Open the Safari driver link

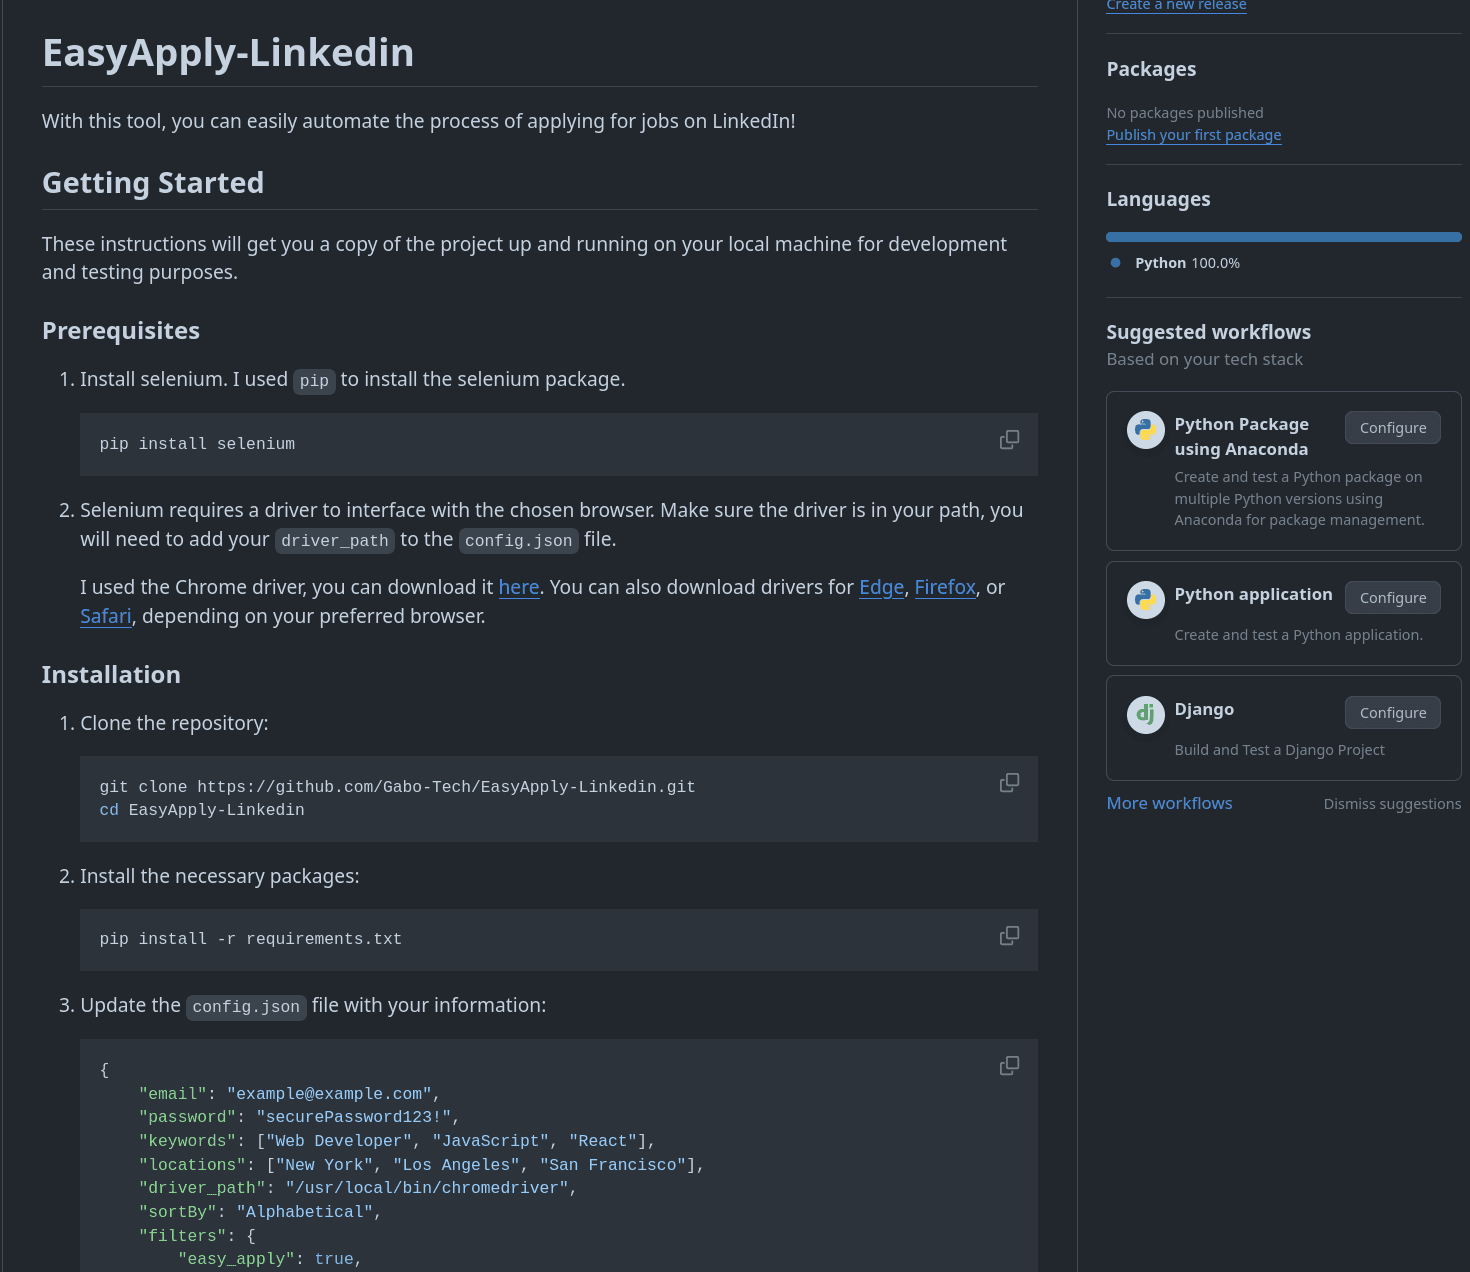[x=106, y=616]
